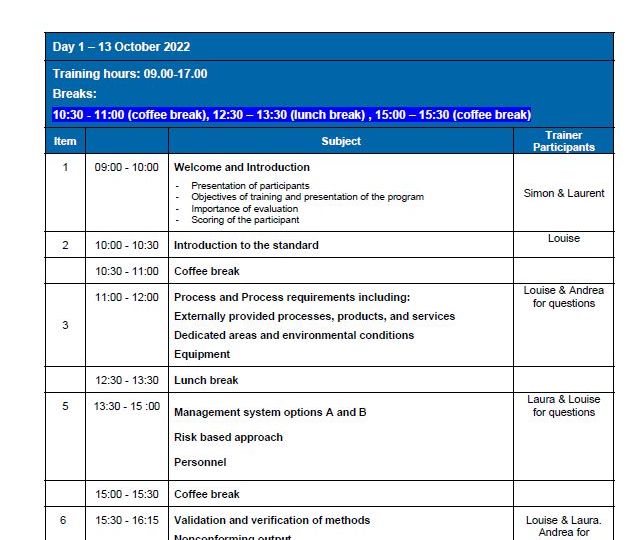Click item number '3' cell
The image size is (644, 540).
pyautogui.click(x=65, y=325)
